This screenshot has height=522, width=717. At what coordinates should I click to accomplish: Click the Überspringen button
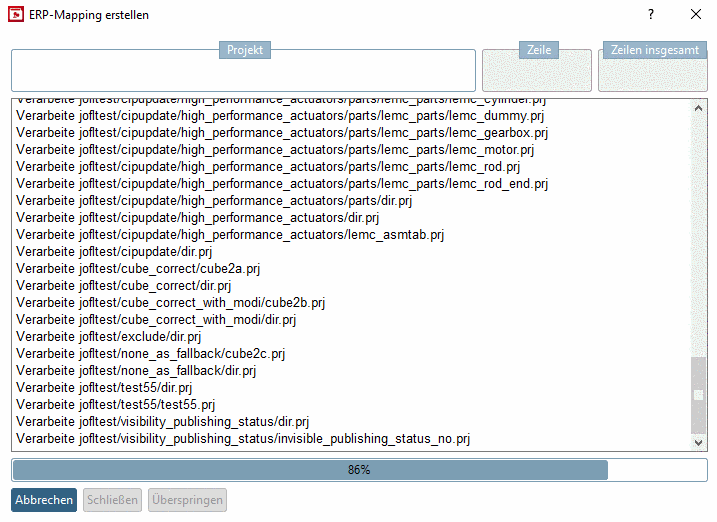[x=187, y=500]
